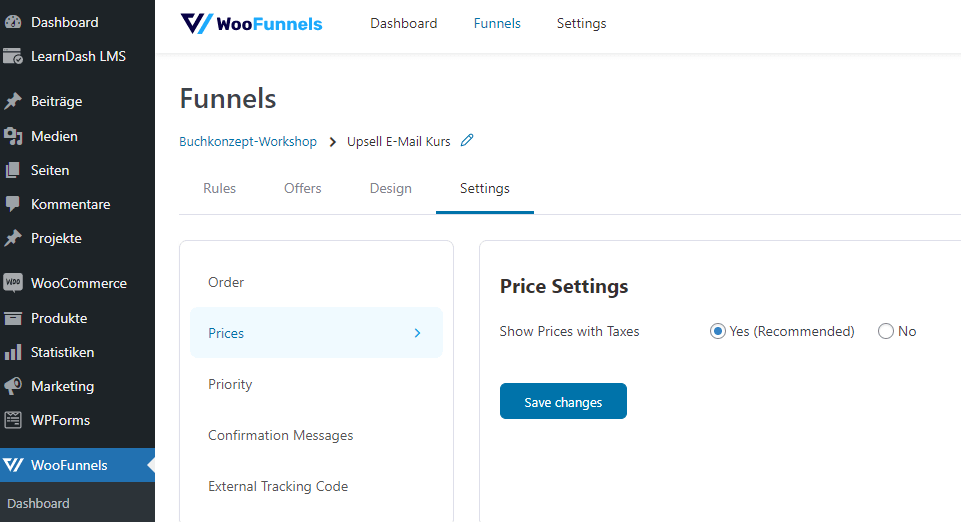Open the Design tab

click(390, 188)
